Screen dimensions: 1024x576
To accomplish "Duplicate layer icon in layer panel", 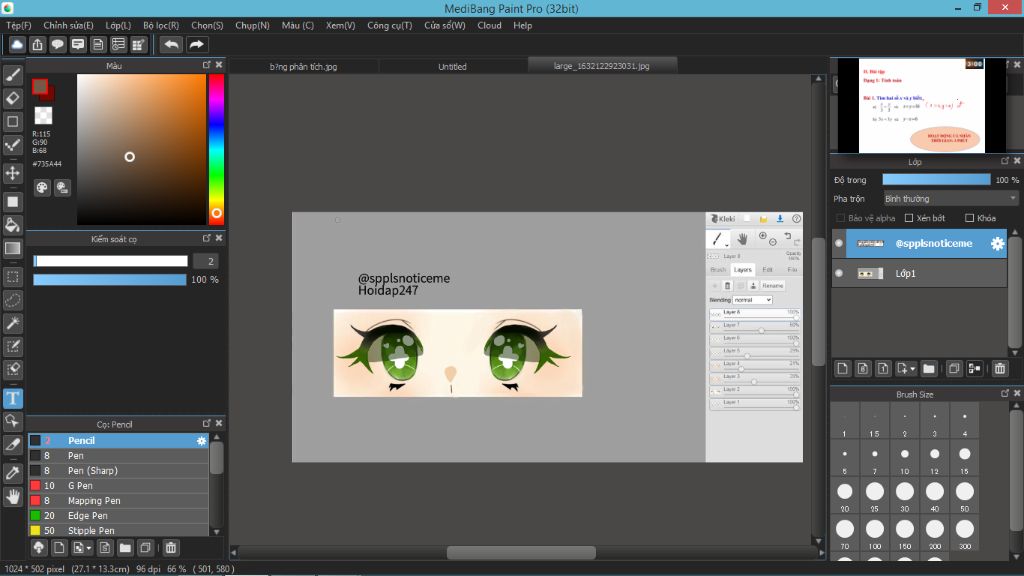I will tap(953, 369).
